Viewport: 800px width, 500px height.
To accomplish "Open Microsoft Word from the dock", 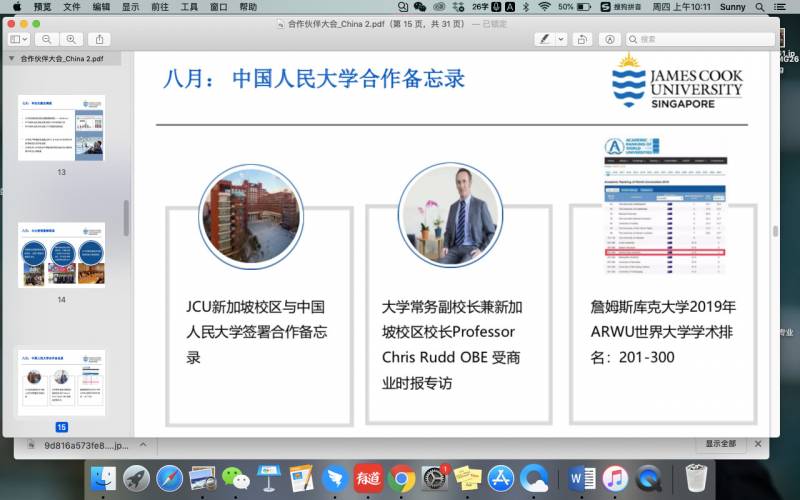I will pos(582,478).
